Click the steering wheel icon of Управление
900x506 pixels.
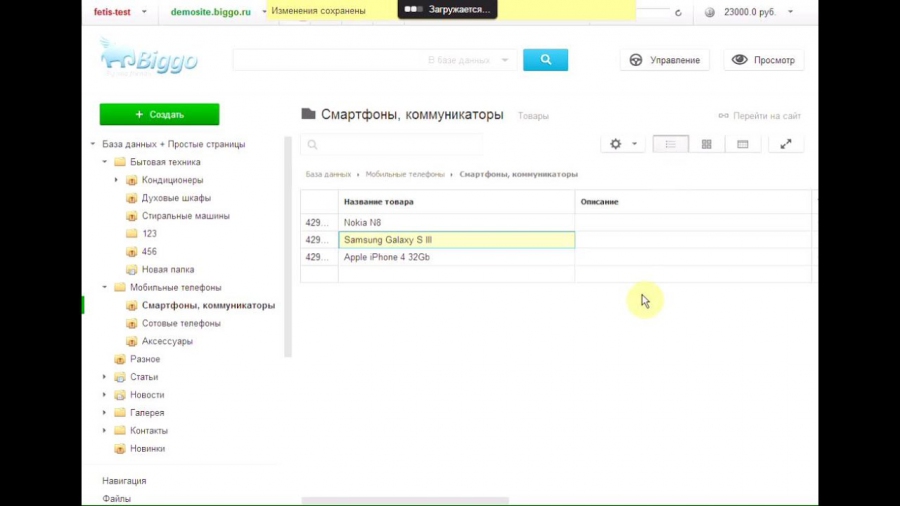tap(635, 60)
